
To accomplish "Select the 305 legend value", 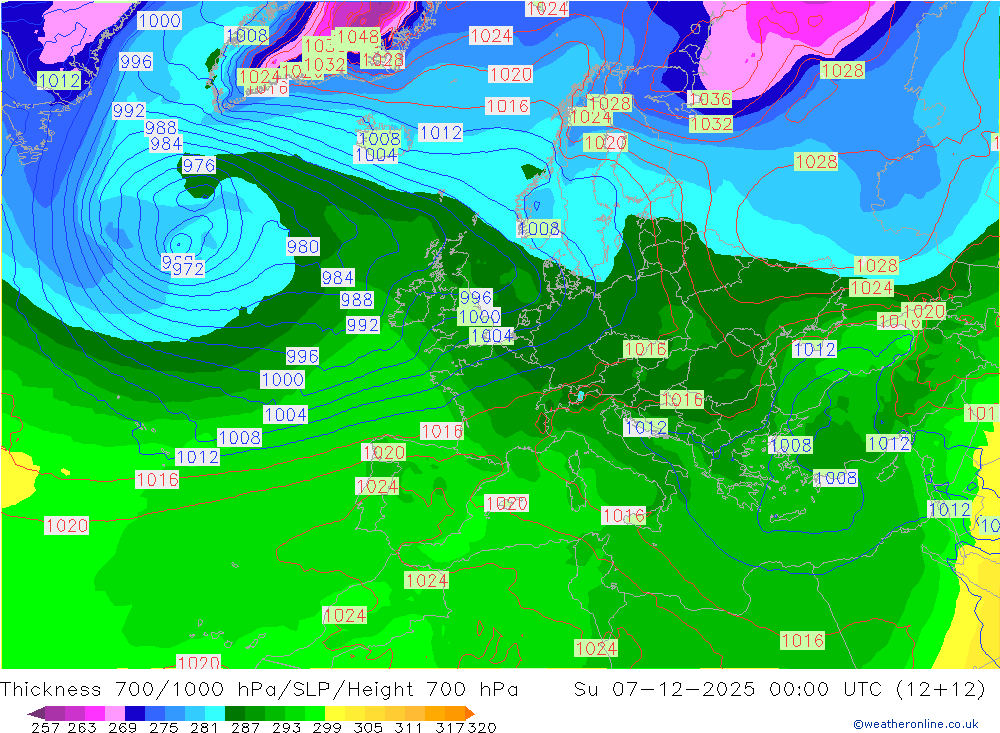I will (x=368, y=727).
